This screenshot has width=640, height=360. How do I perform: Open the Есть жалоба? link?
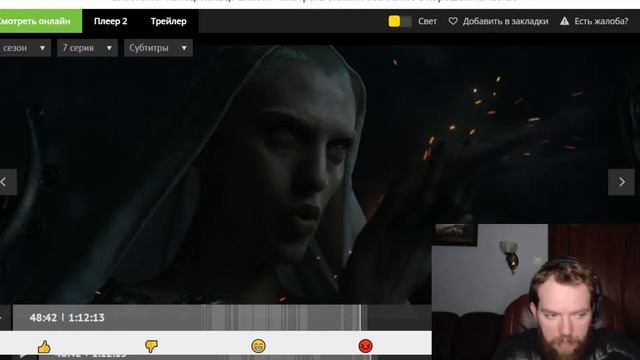tap(601, 21)
